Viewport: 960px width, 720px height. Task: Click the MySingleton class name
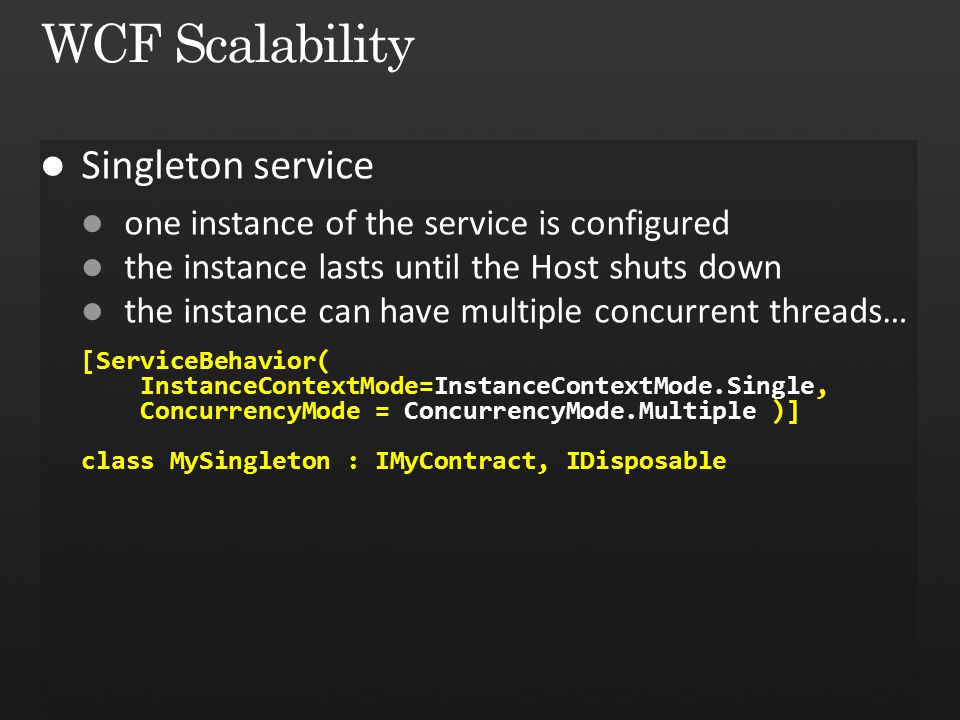click(250, 462)
